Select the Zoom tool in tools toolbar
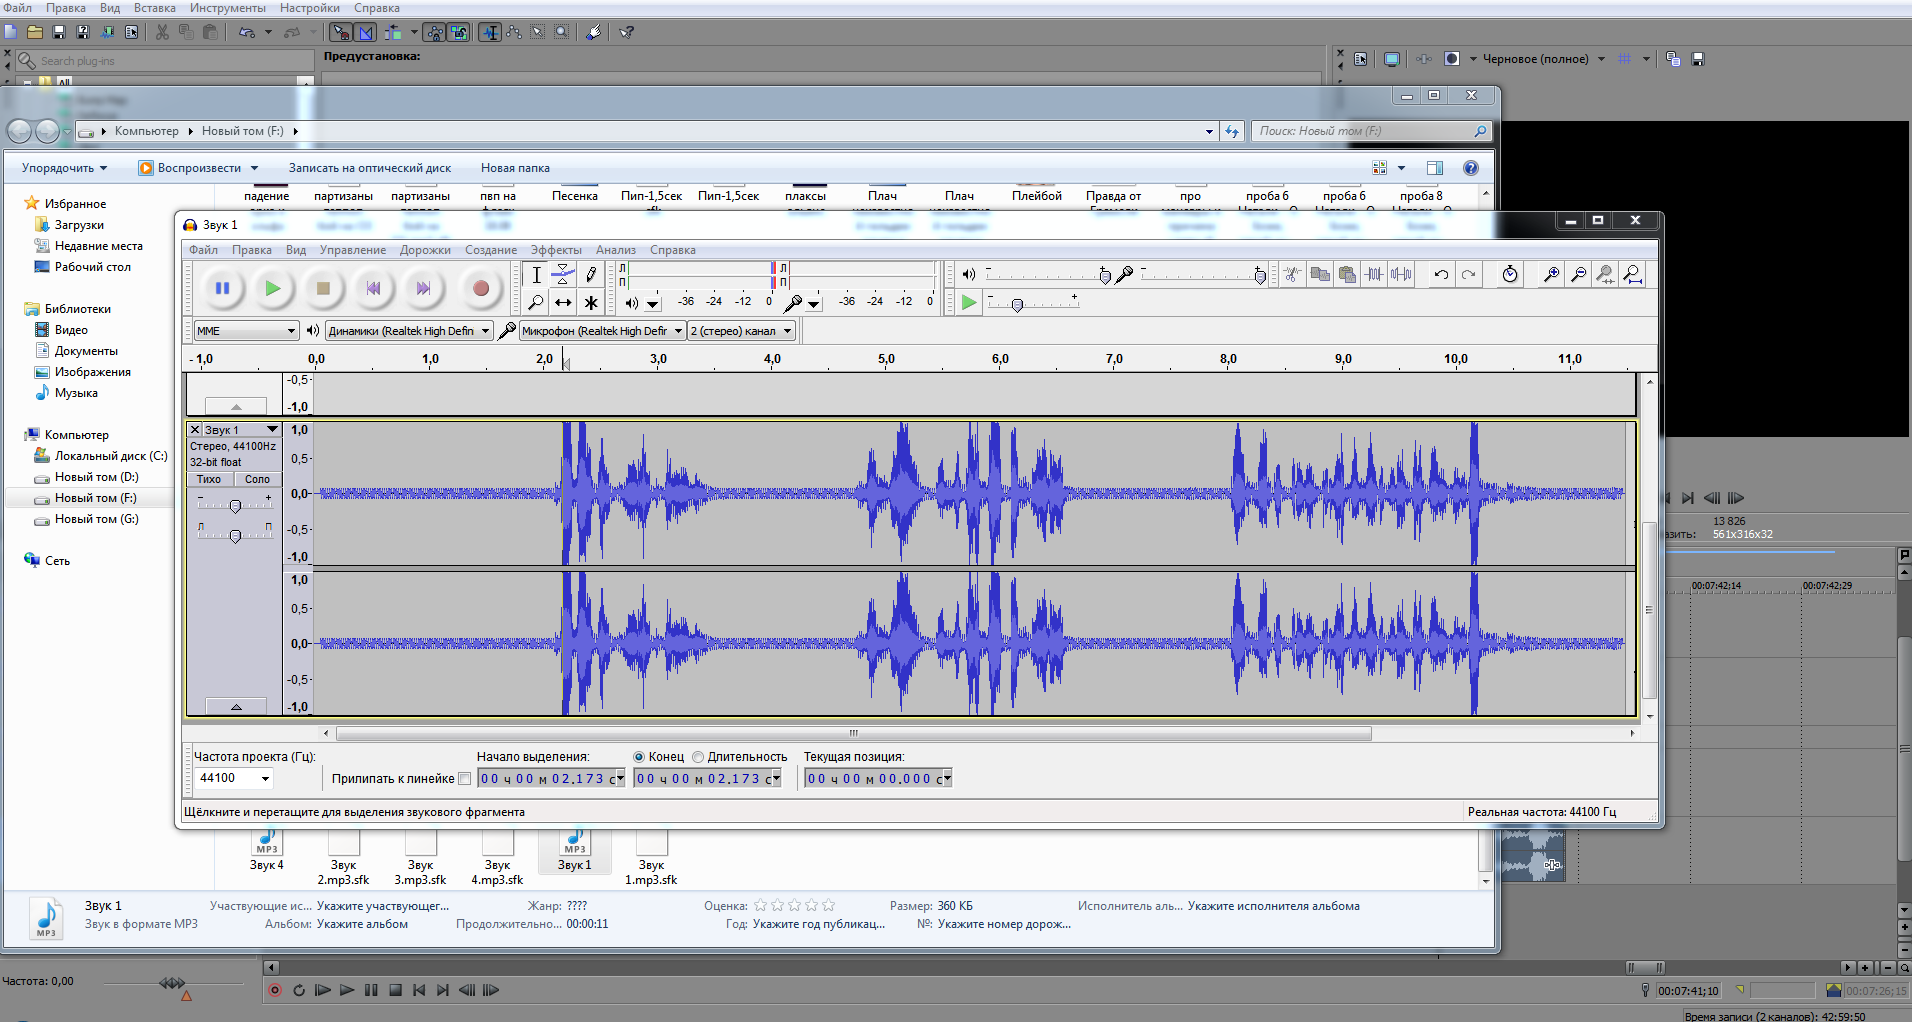Screen dimensions: 1912x1022 (x=536, y=302)
